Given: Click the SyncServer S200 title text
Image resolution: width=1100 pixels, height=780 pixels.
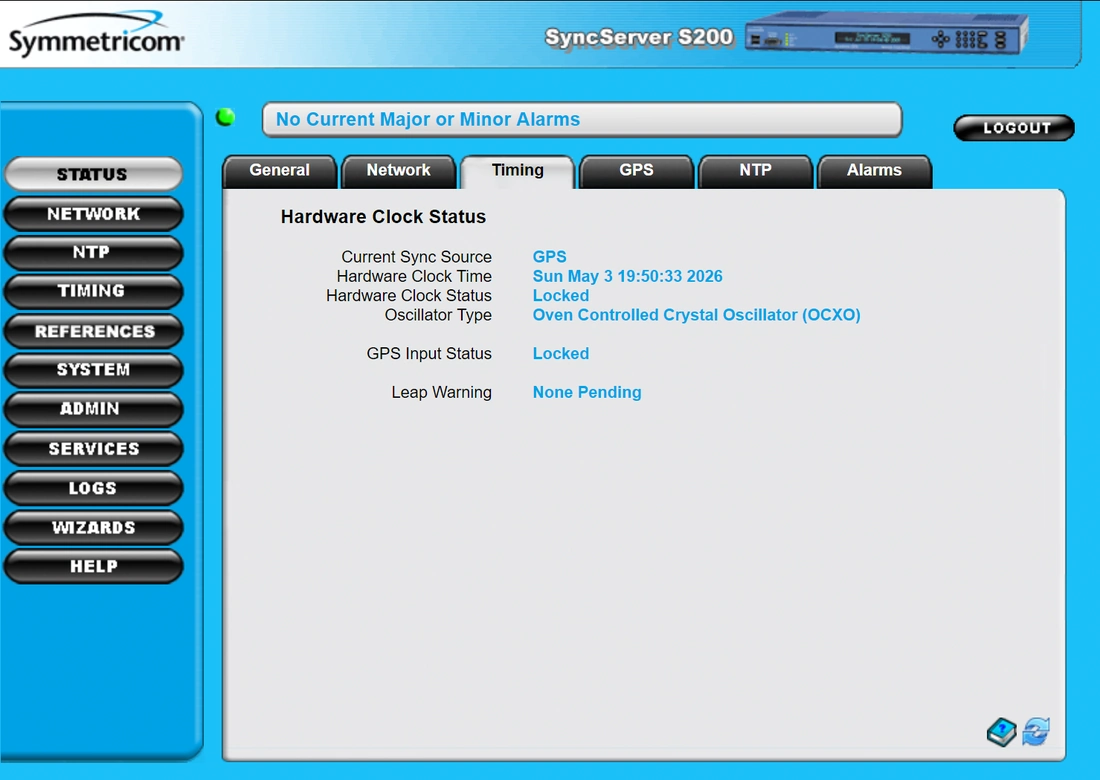Looking at the screenshot, I should (x=639, y=37).
